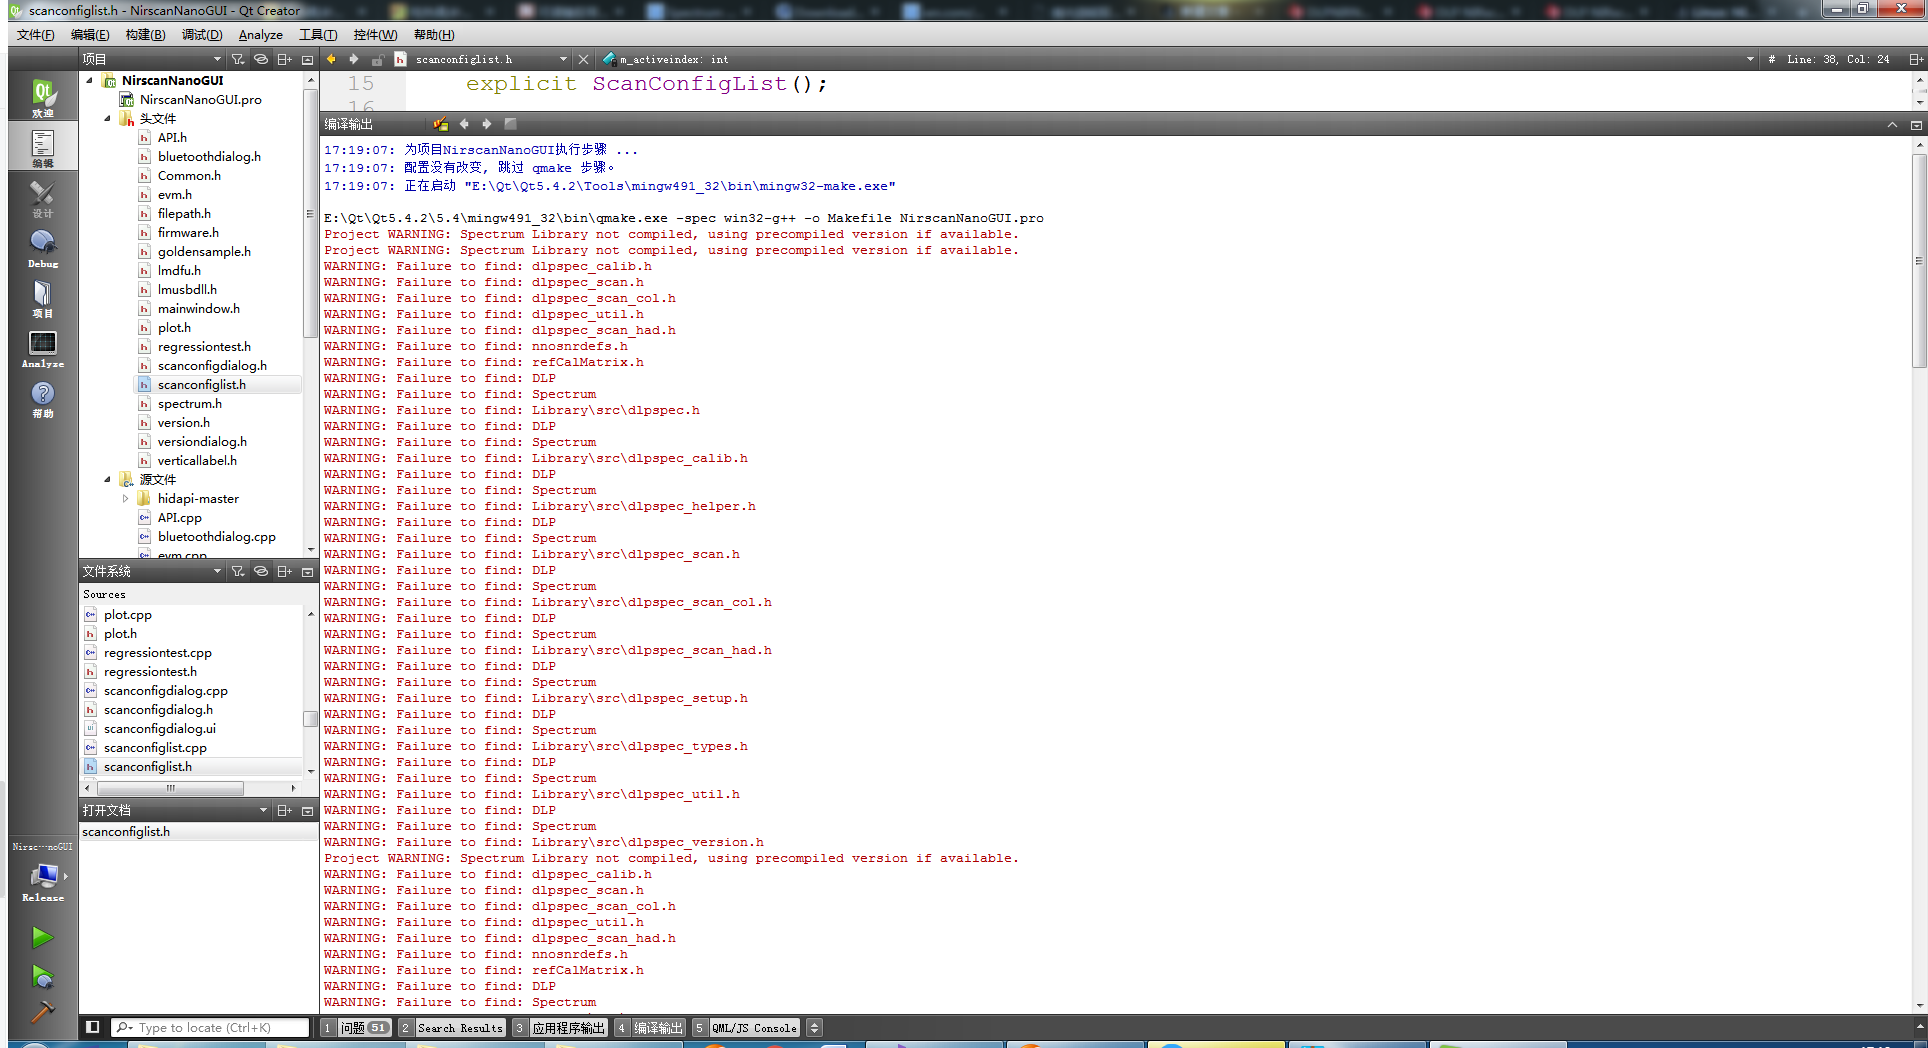Image resolution: width=1928 pixels, height=1048 pixels.
Task: Collapse the 源文件 sources folder
Action: pyautogui.click(x=108, y=479)
